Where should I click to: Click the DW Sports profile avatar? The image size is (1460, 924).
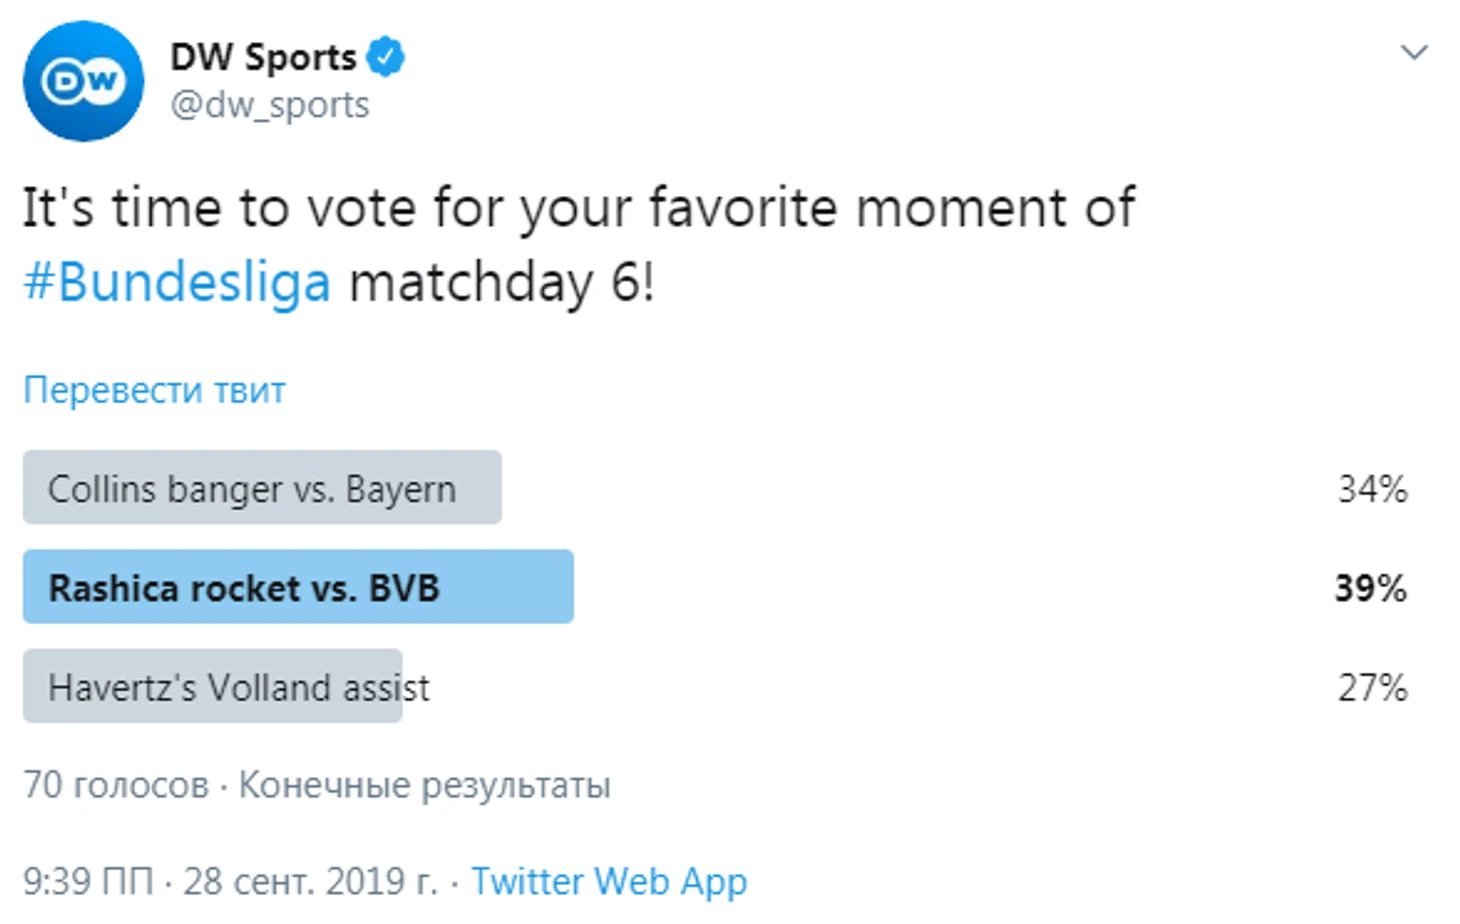point(84,81)
